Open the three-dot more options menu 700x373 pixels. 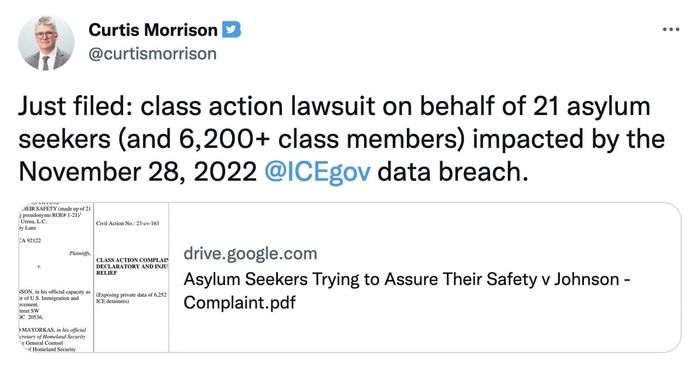671,29
